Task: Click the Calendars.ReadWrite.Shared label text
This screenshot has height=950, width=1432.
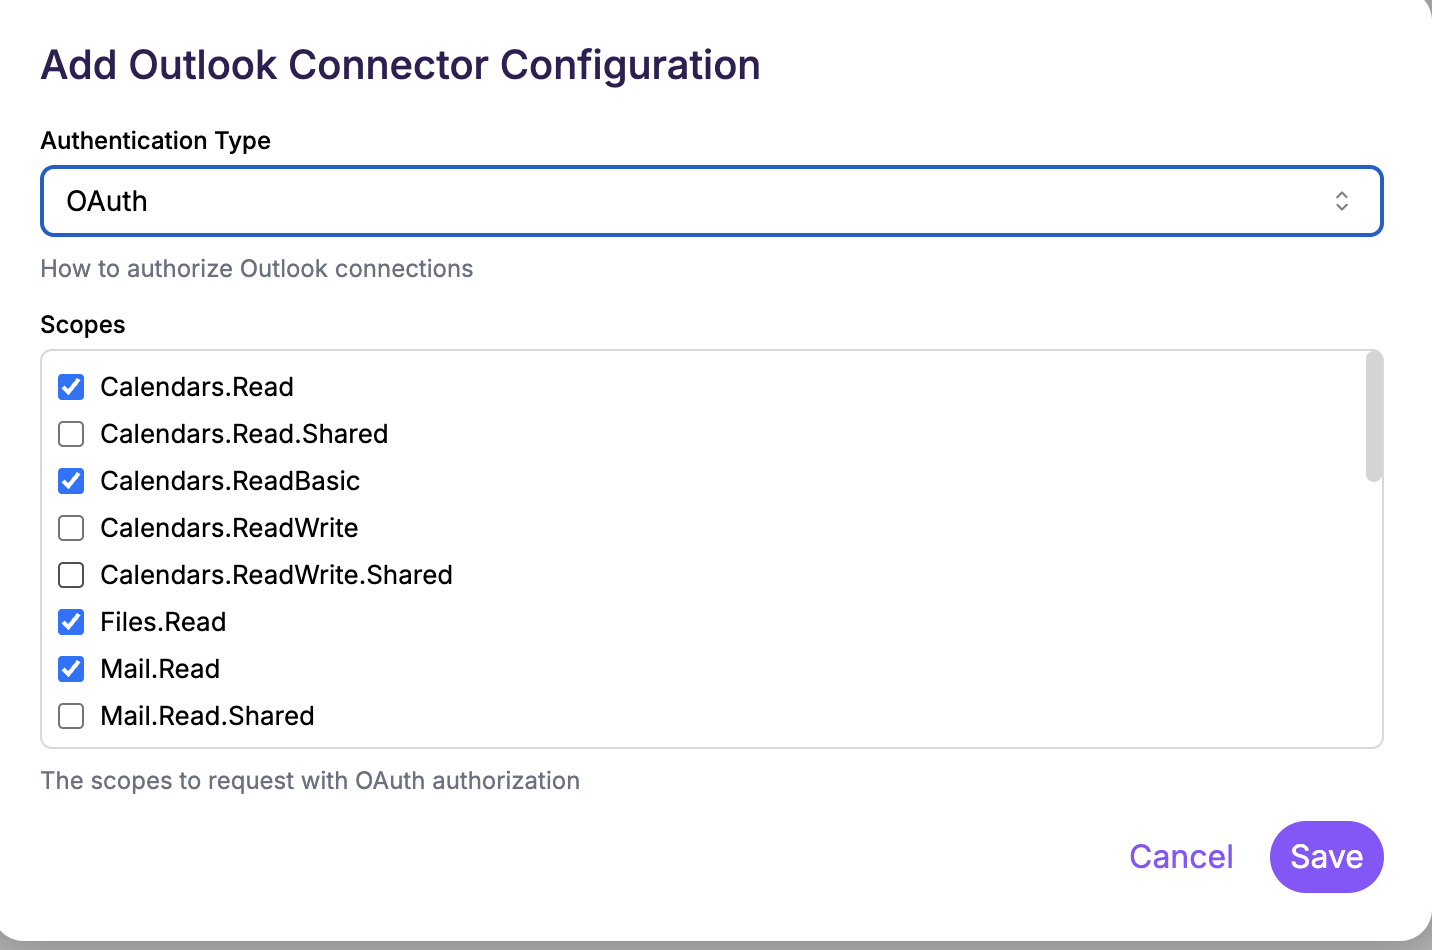Action: click(x=276, y=575)
